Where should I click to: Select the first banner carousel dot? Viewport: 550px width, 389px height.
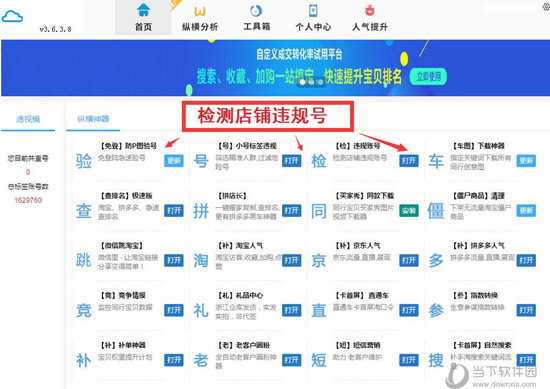pos(302,82)
